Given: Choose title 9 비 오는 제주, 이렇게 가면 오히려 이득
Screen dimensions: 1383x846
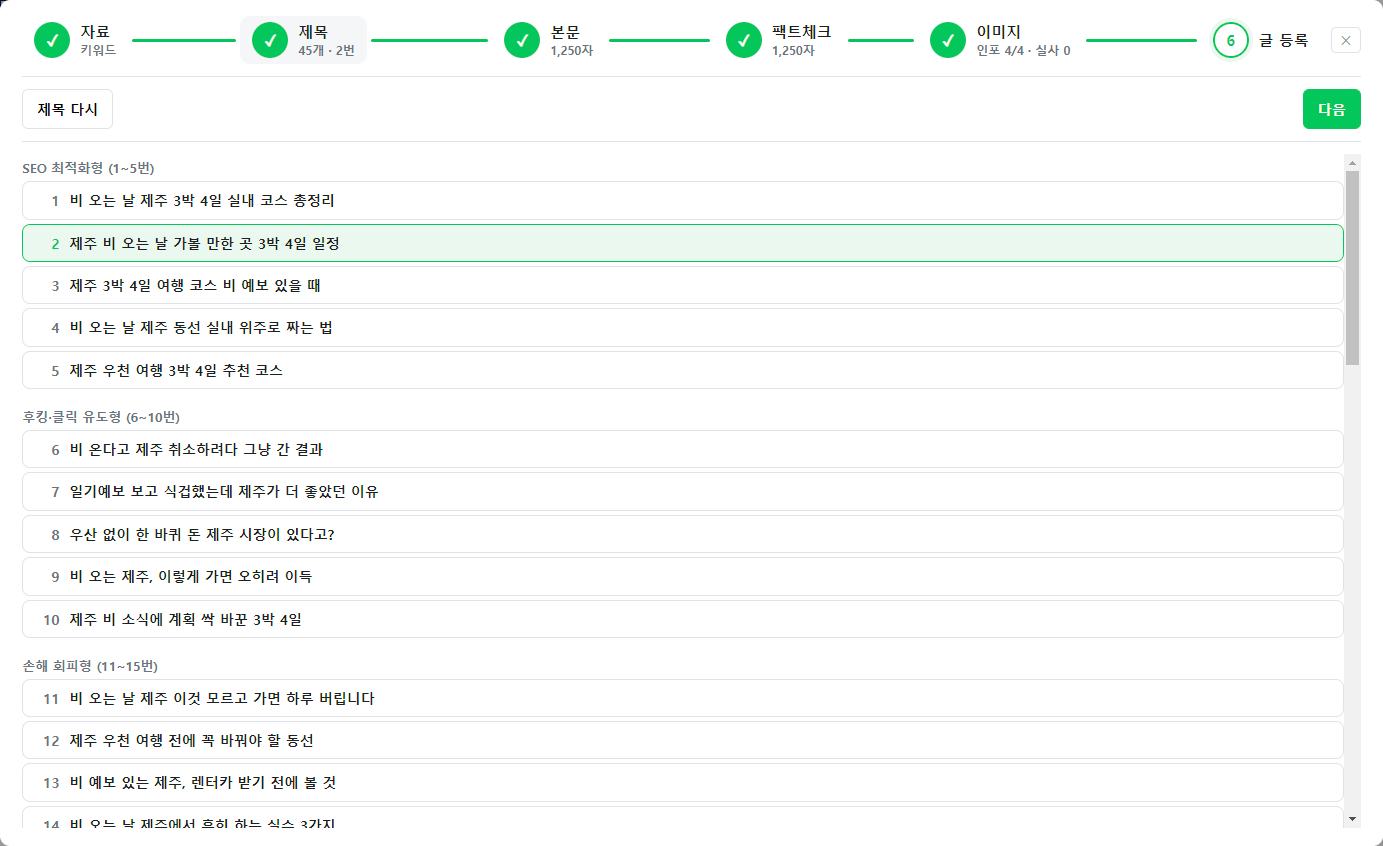Looking at the screenshot, I should pos(682,577).
